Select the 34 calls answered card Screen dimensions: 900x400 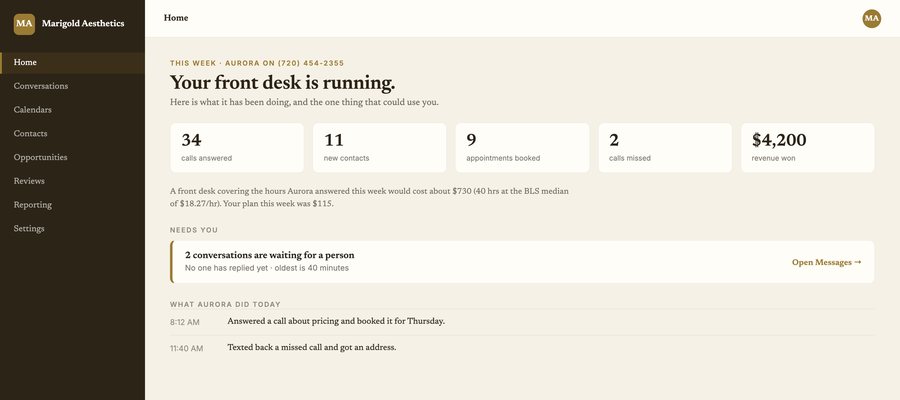point(237,147)
